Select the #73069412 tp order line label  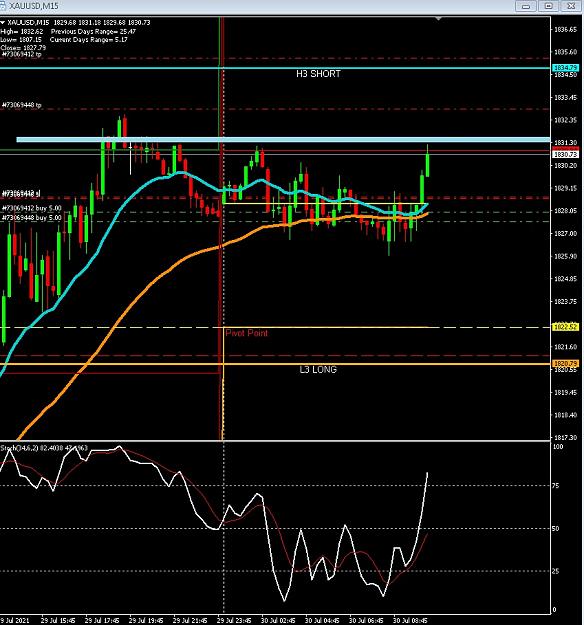(x=21, y=54)
